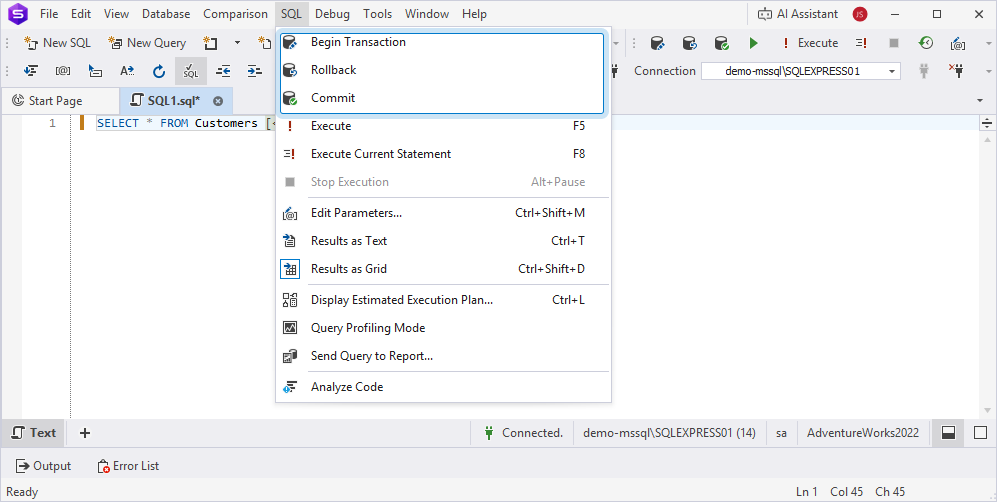Click the greyed-out connect plug icon

click(x=924, y=71)
